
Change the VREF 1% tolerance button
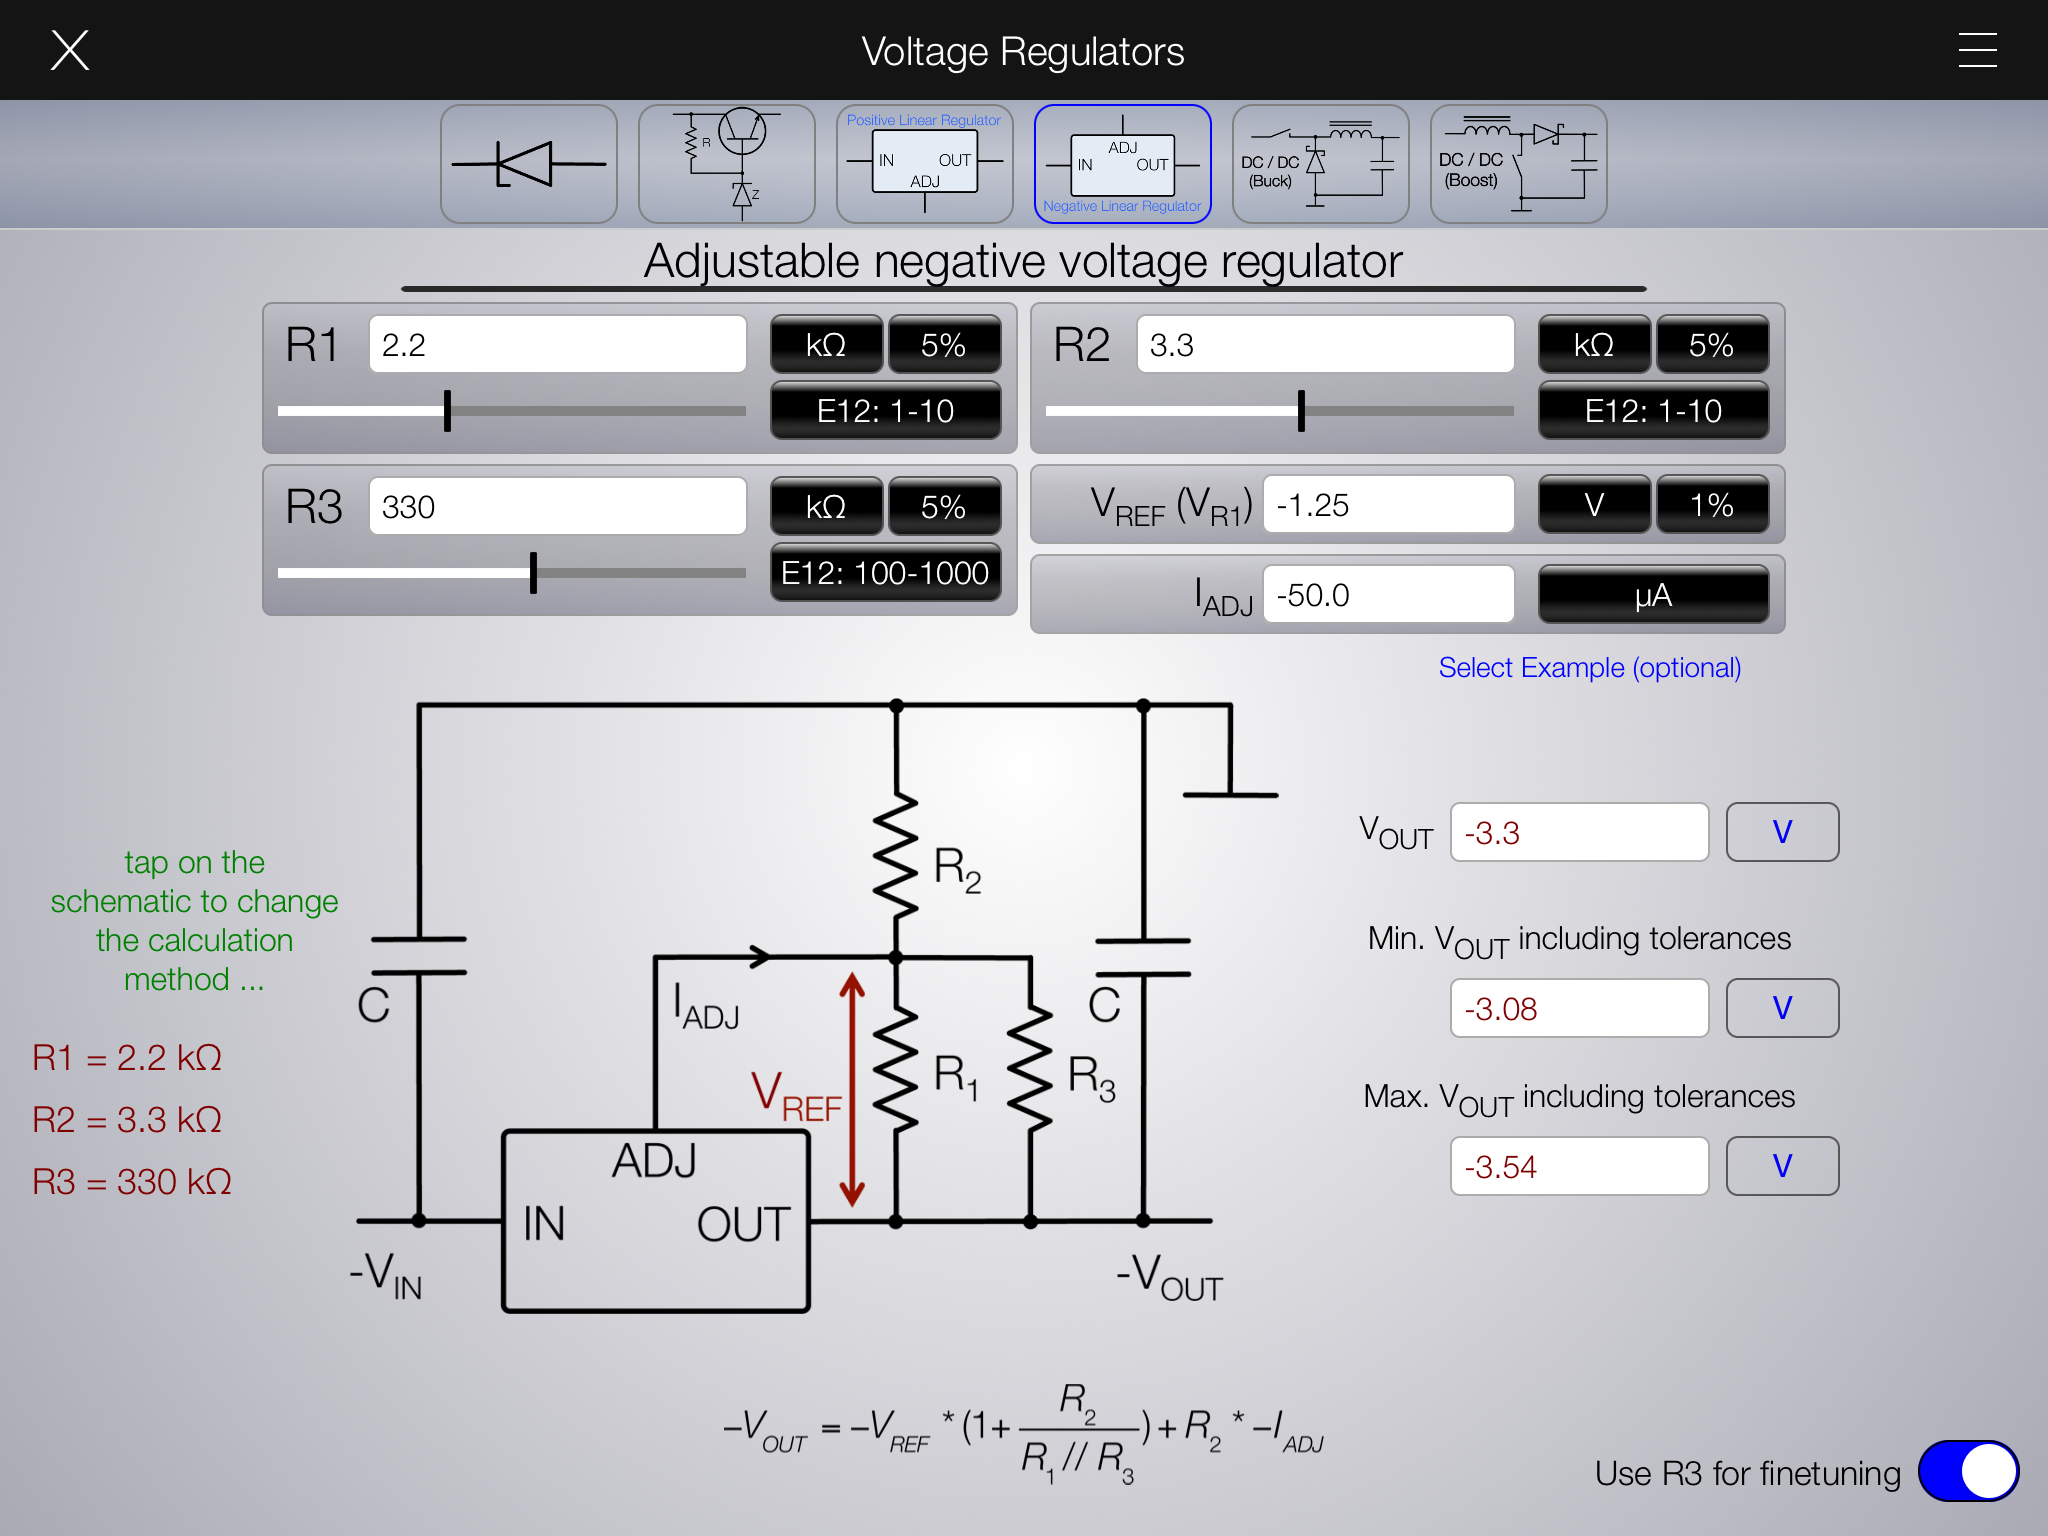(1711, 505)
